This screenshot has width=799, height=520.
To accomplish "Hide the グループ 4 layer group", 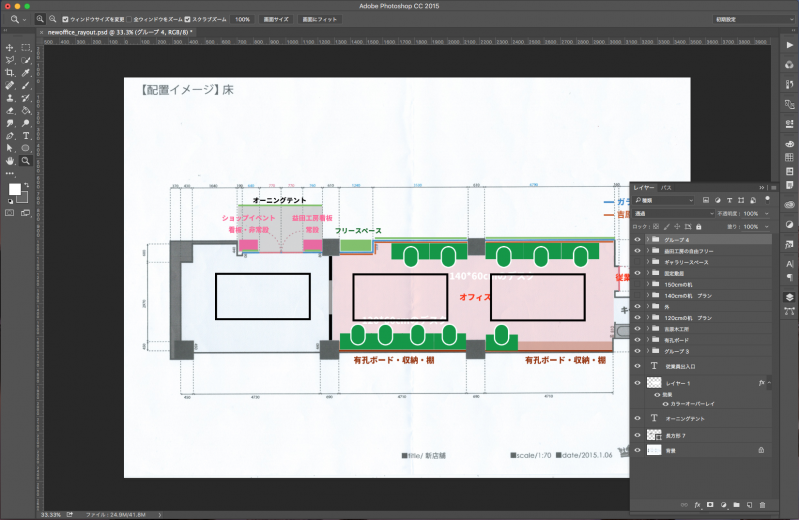I will (x=637, y=240).
